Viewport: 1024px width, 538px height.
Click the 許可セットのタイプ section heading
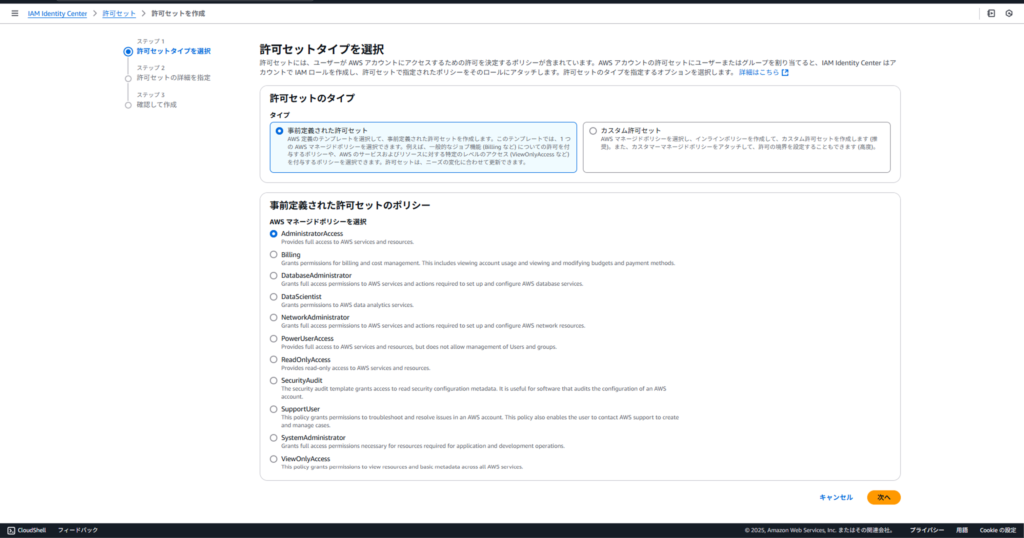(x=312, y=98)
